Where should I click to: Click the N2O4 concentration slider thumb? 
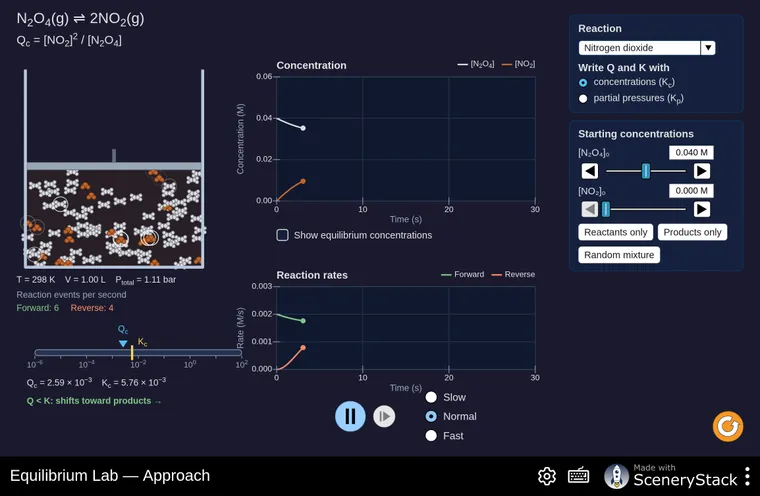click(646, 171)
